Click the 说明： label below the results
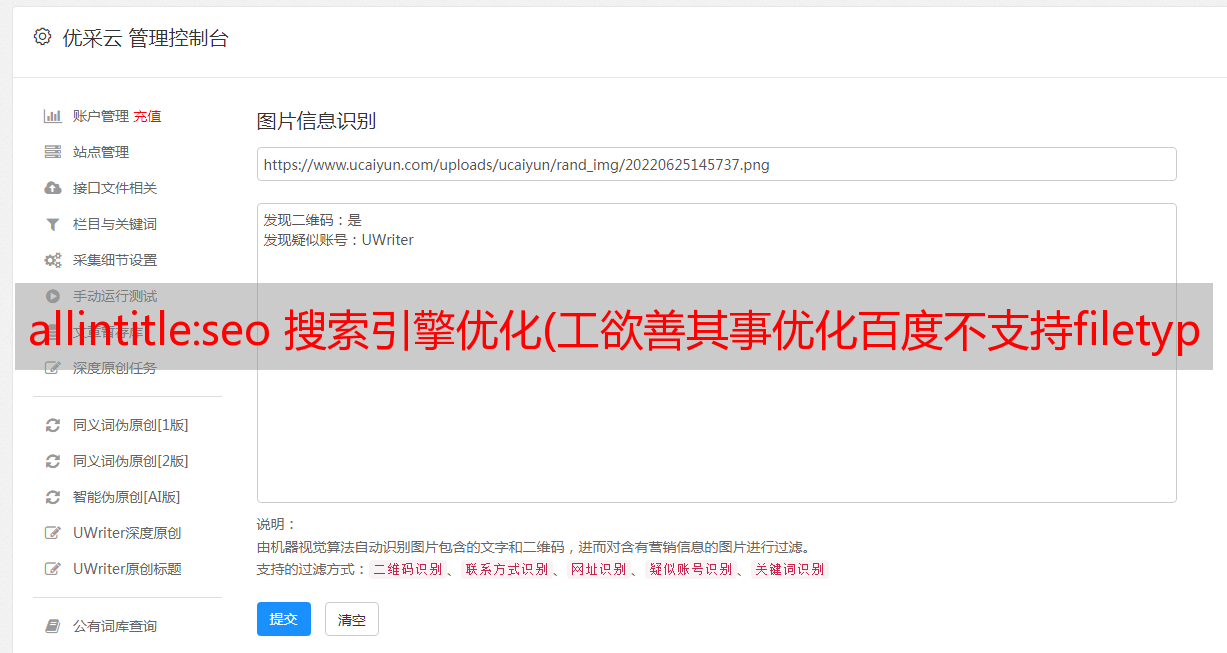The height and width of the screenshot is (653, 1227). point(276,524)
